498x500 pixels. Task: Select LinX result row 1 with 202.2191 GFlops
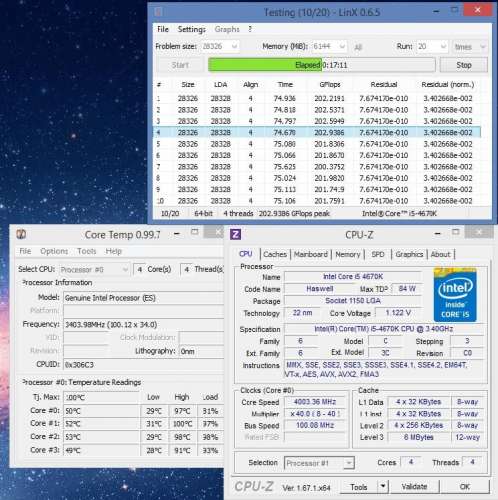coord(317,98)
